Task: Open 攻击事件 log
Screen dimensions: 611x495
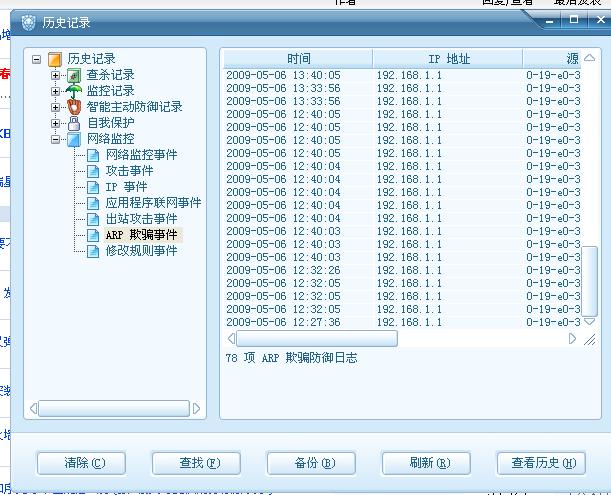Action: click(x=129, y=171)
